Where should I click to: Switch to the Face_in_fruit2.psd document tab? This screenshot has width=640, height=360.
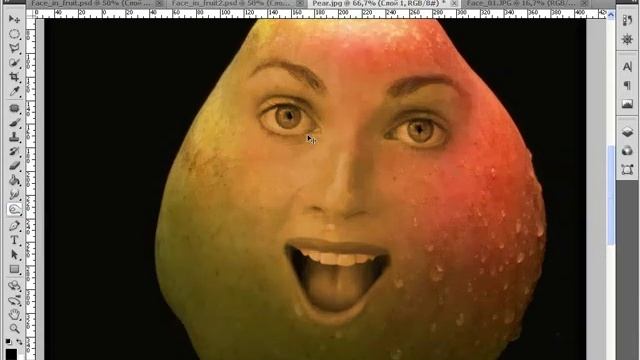click(237, 3)
